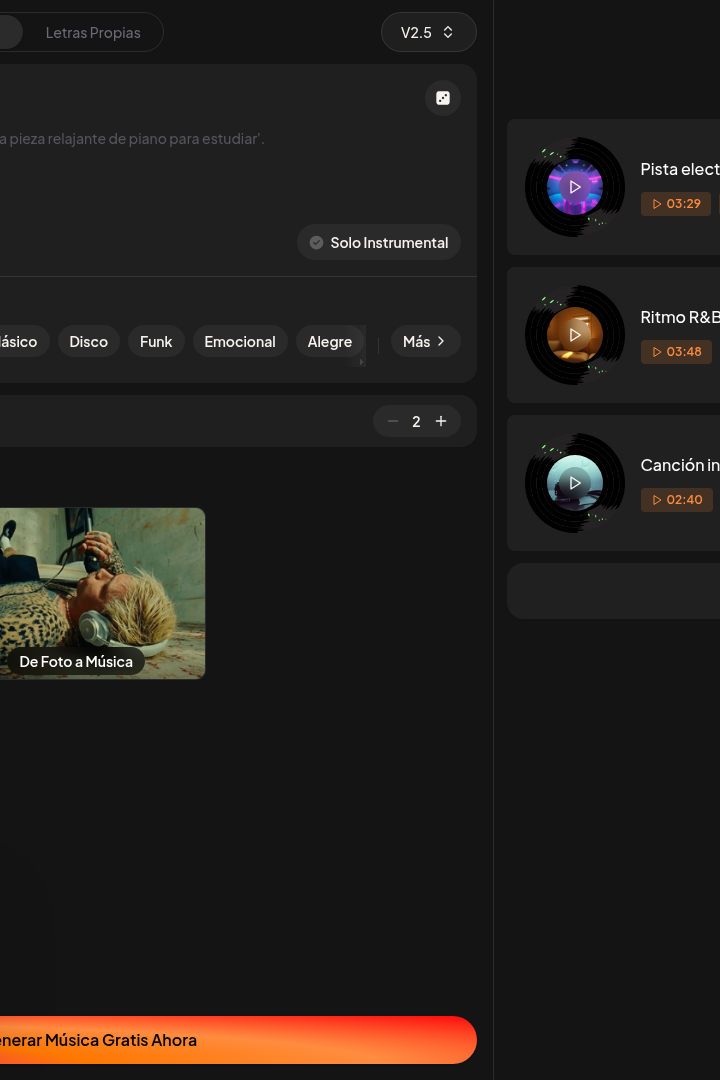
Task: Select the Alegre style tag
Action: [x=330, y=342]
